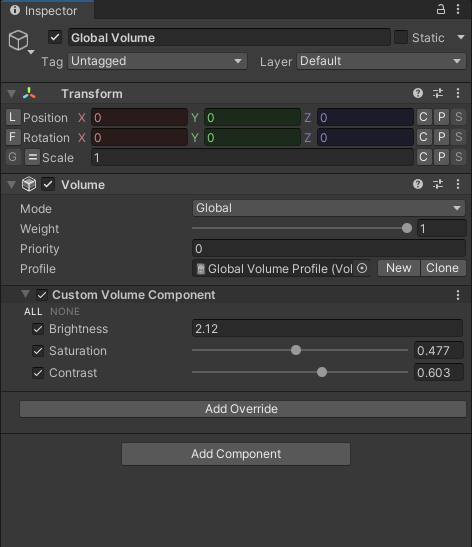Click the Inspector lock icon
Image resolution: width=472 pixels, height=547 pixels.
point(441,9)
